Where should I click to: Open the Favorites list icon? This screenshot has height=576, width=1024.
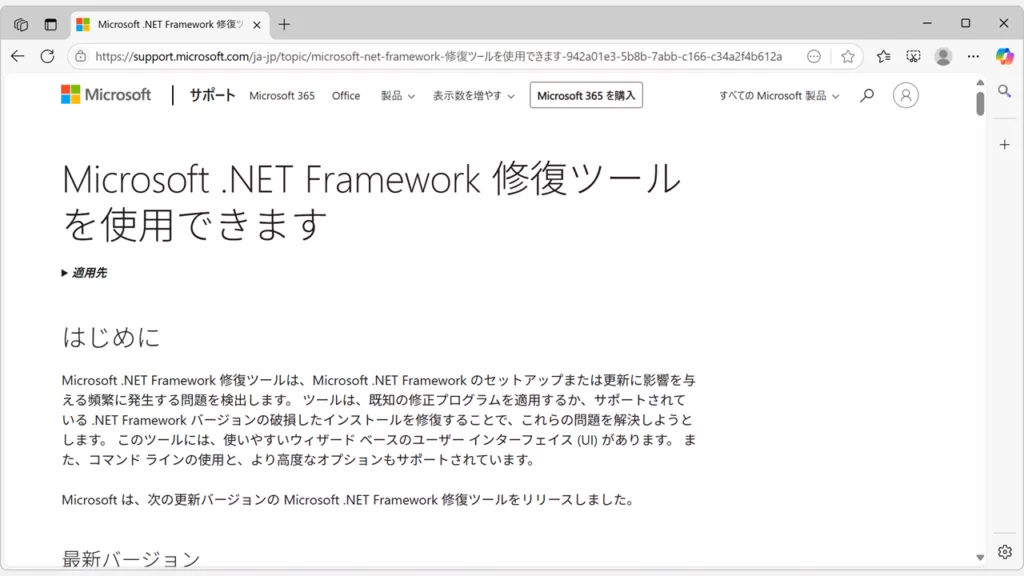click(x=884, y=56)
